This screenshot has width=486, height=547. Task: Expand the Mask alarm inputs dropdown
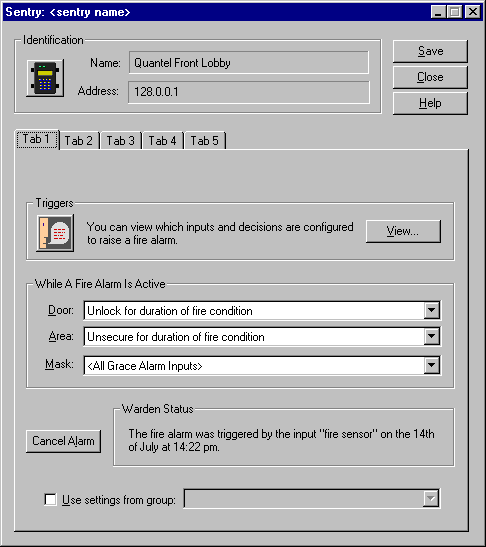click(x=432, y=365)
